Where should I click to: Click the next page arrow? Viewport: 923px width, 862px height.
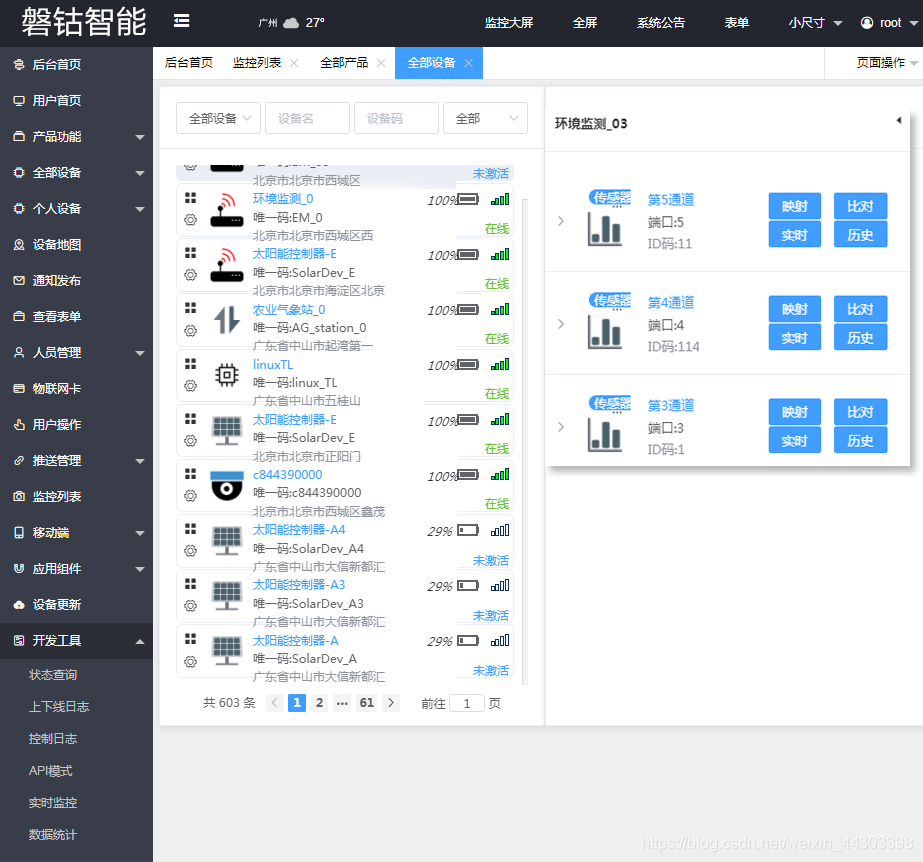[391, 702]
